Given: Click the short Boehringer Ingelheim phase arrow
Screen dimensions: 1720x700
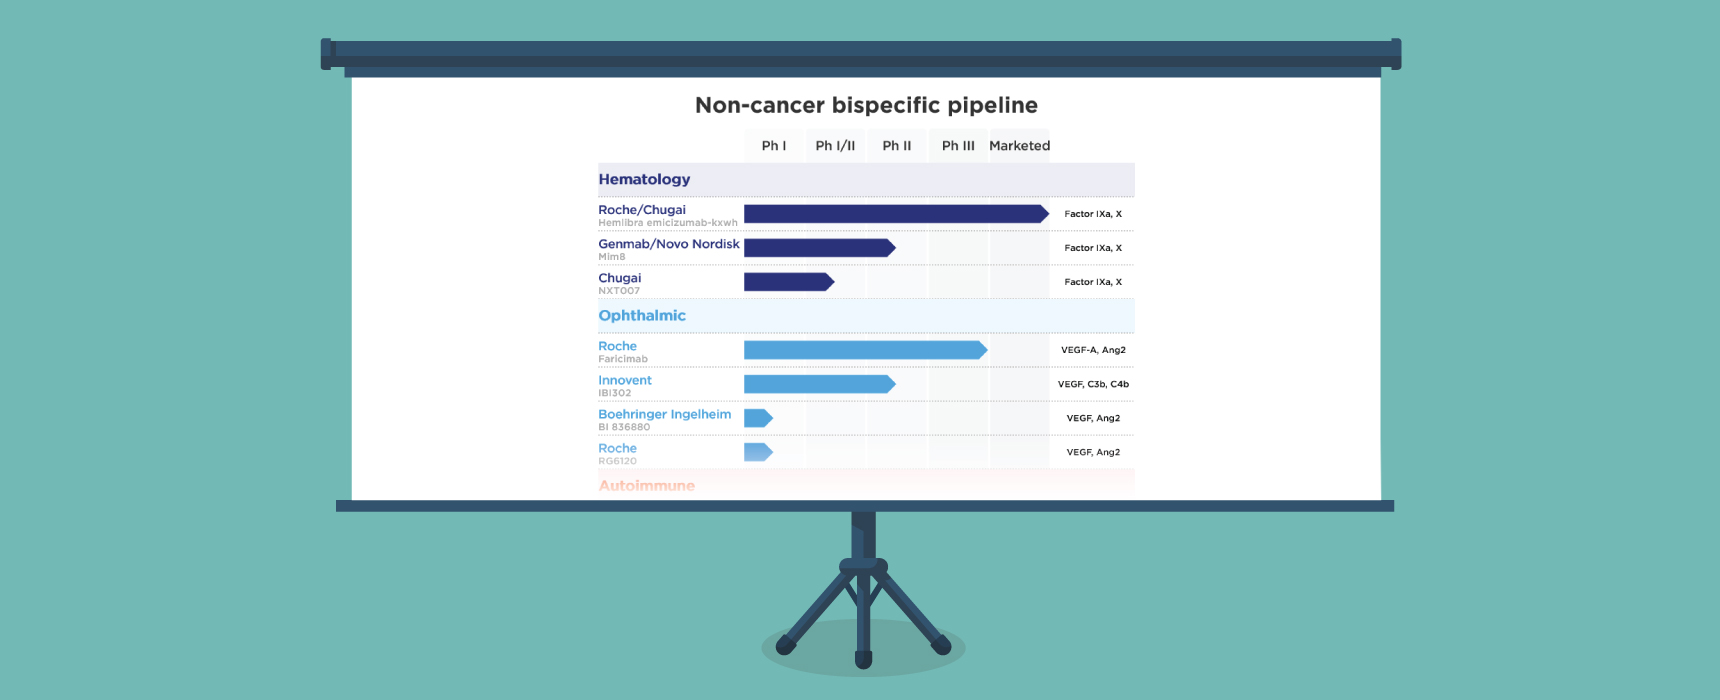Looking at the screenshot, I should pyautogui.click(x=757, y=418).
